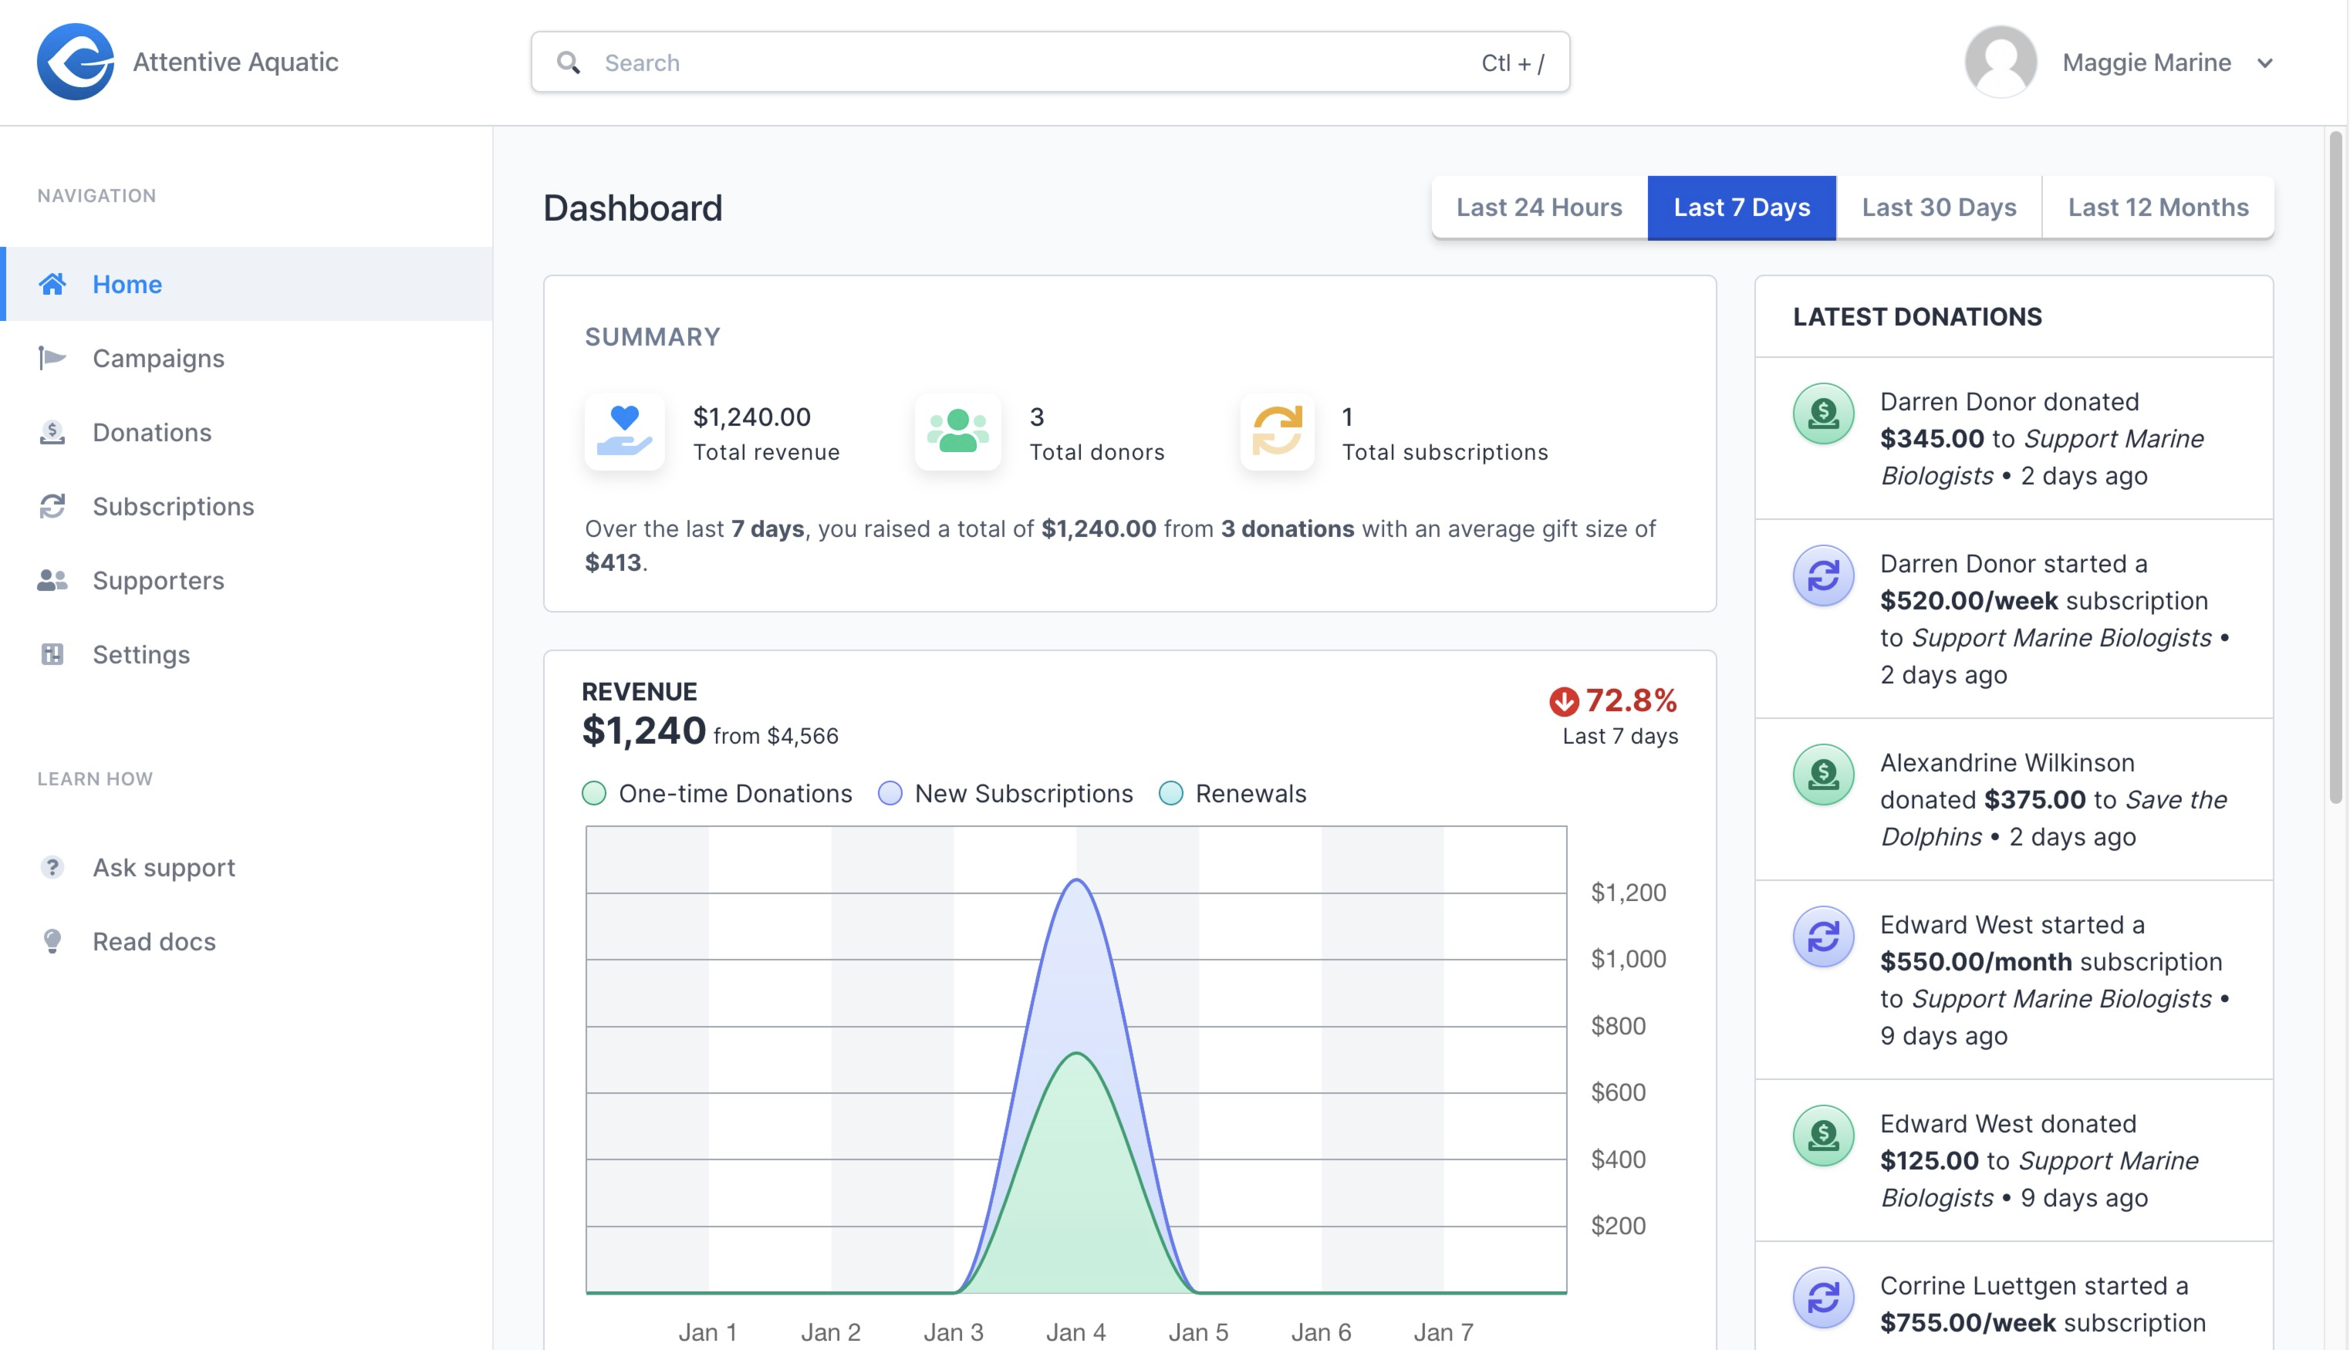The image size is (2350, 1350).
Task: Toggle One-time Donations legend series
Action: pos(594,793)
